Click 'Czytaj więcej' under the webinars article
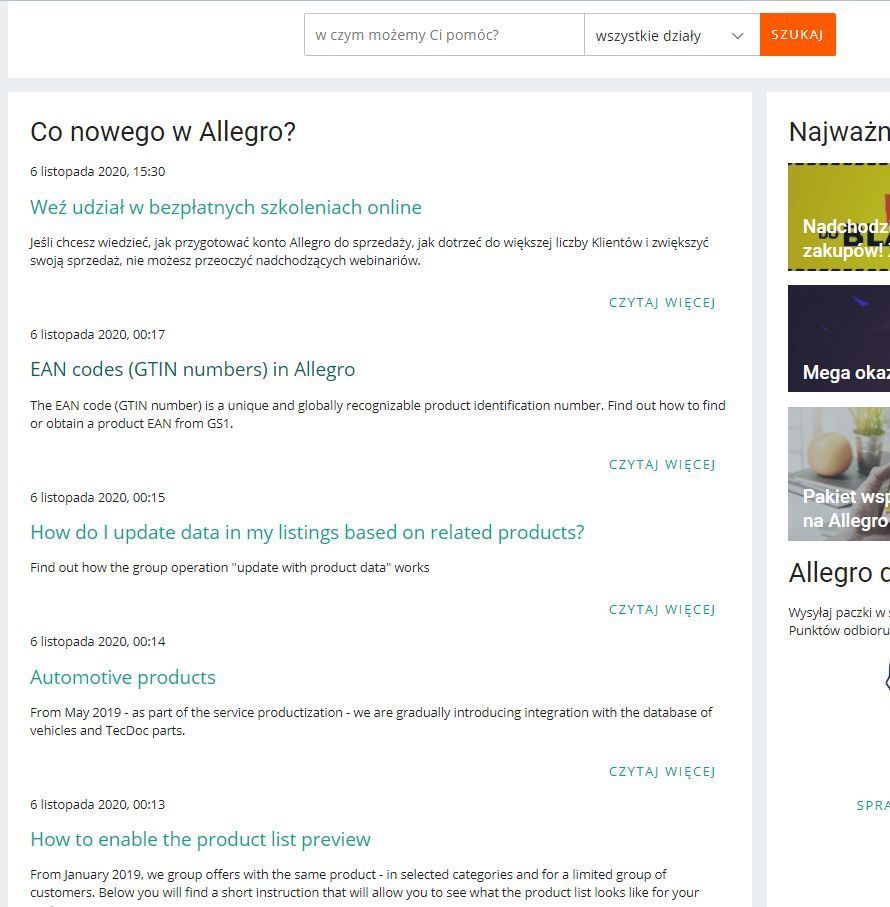Image resolution: width=890 pixels, height=907 pixels. [662, 302]
